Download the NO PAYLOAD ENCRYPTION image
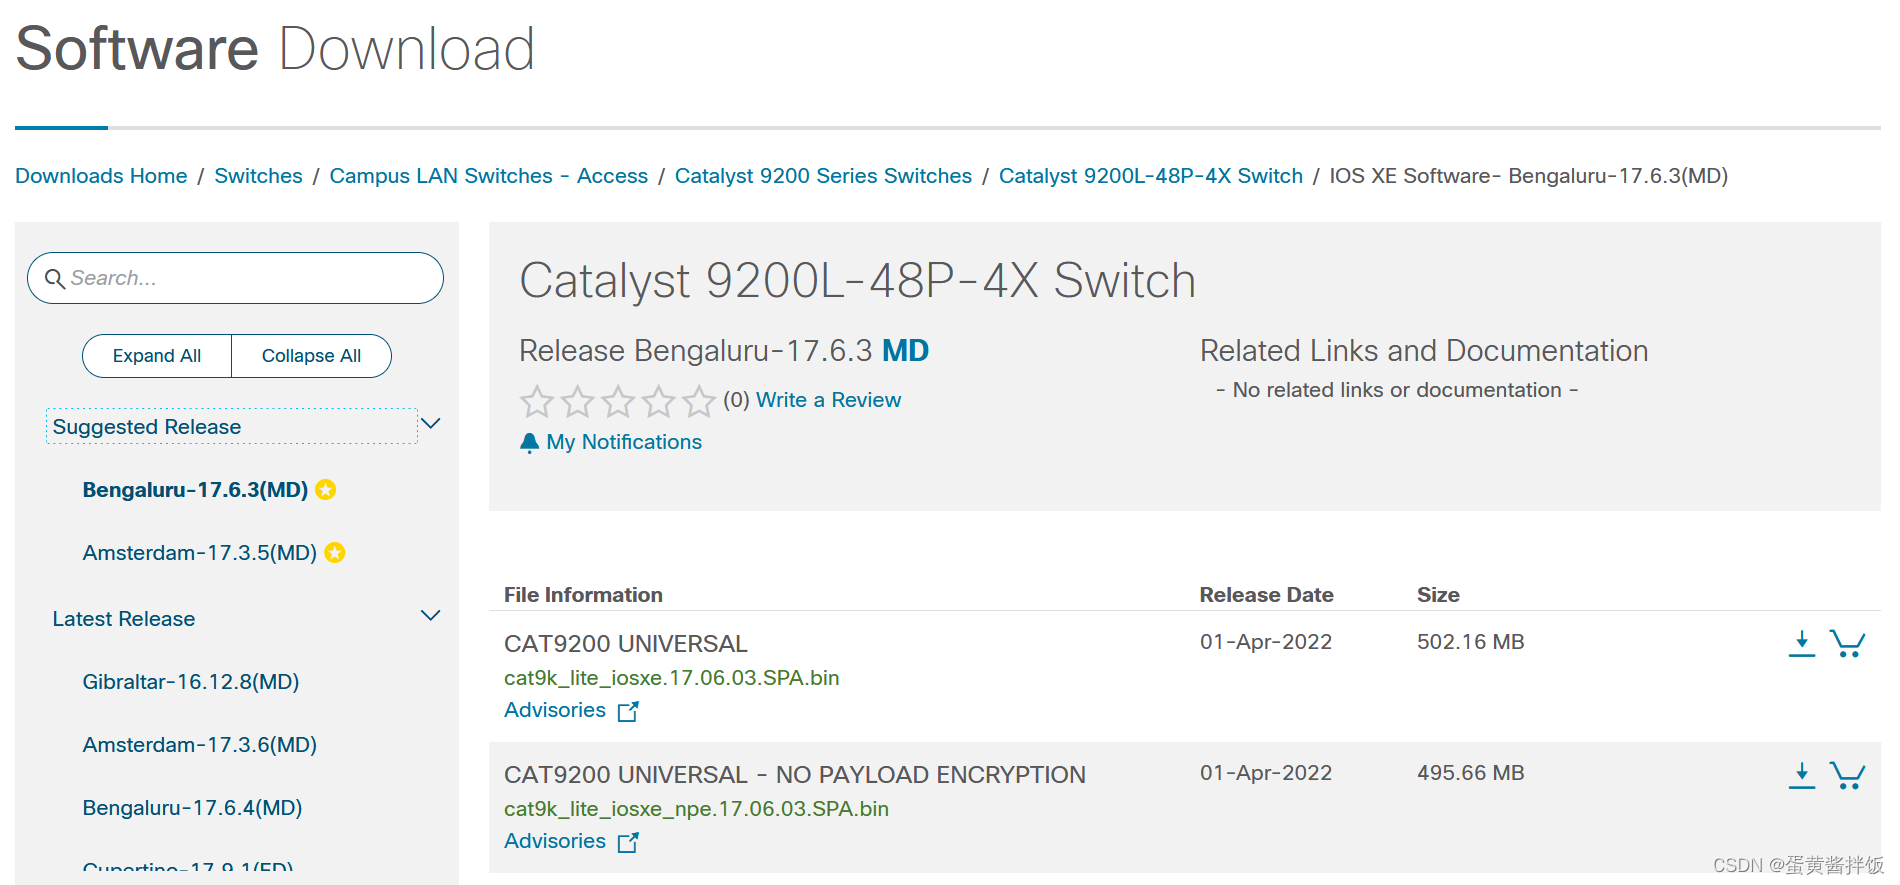Screen dimensions: 1900x885 [x=1802, y=775]
